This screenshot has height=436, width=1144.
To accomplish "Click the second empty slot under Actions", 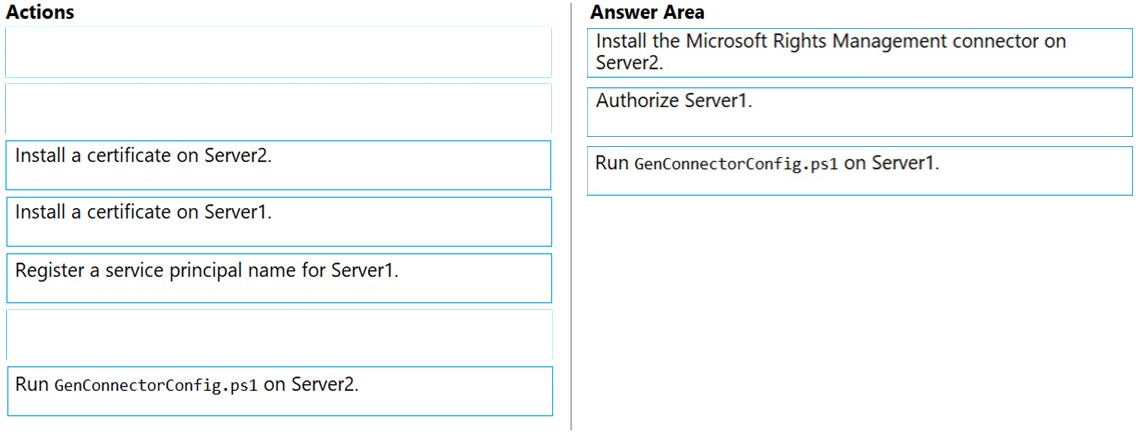I will coord(278,108).
